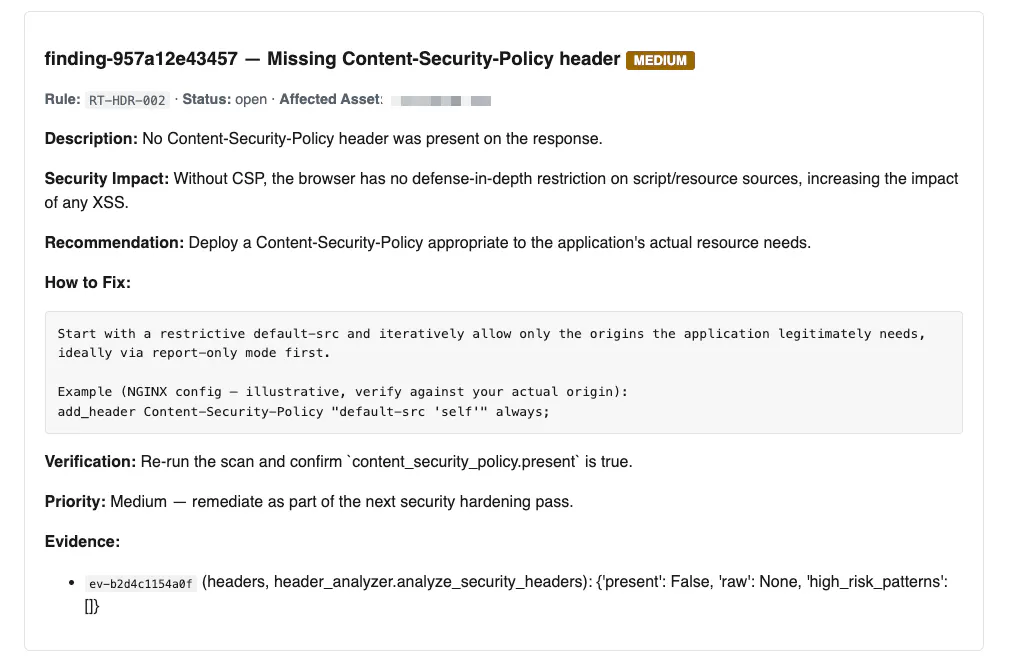Click the Verification re-run scan text
Viewport: 1025px width, 663px height.
[339, 462]
